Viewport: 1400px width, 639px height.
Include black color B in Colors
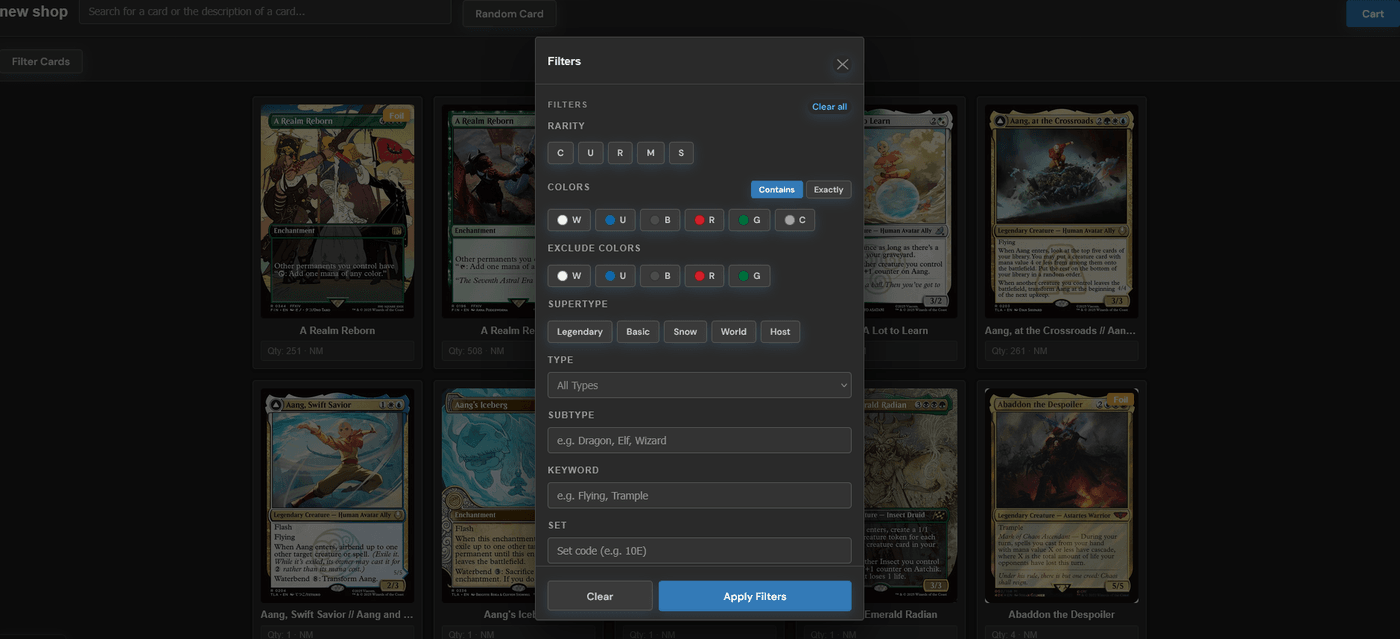point(660,220)
